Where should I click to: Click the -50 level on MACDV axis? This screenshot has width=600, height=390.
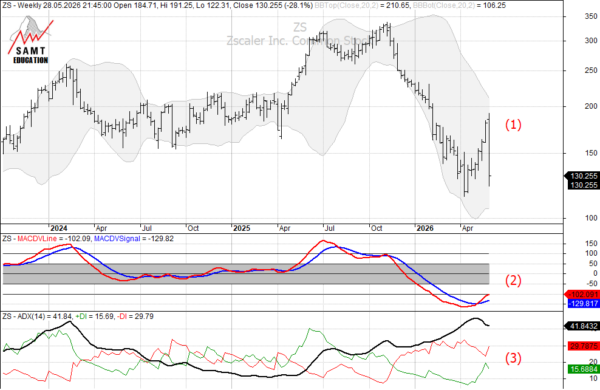(x=592, y=284)
